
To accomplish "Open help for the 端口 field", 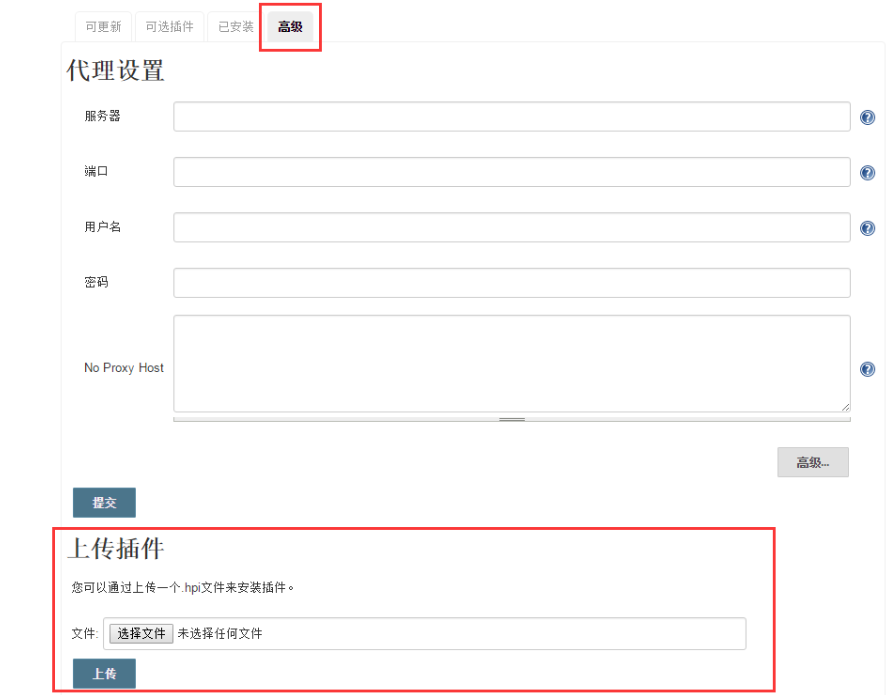I will [867, 172].
